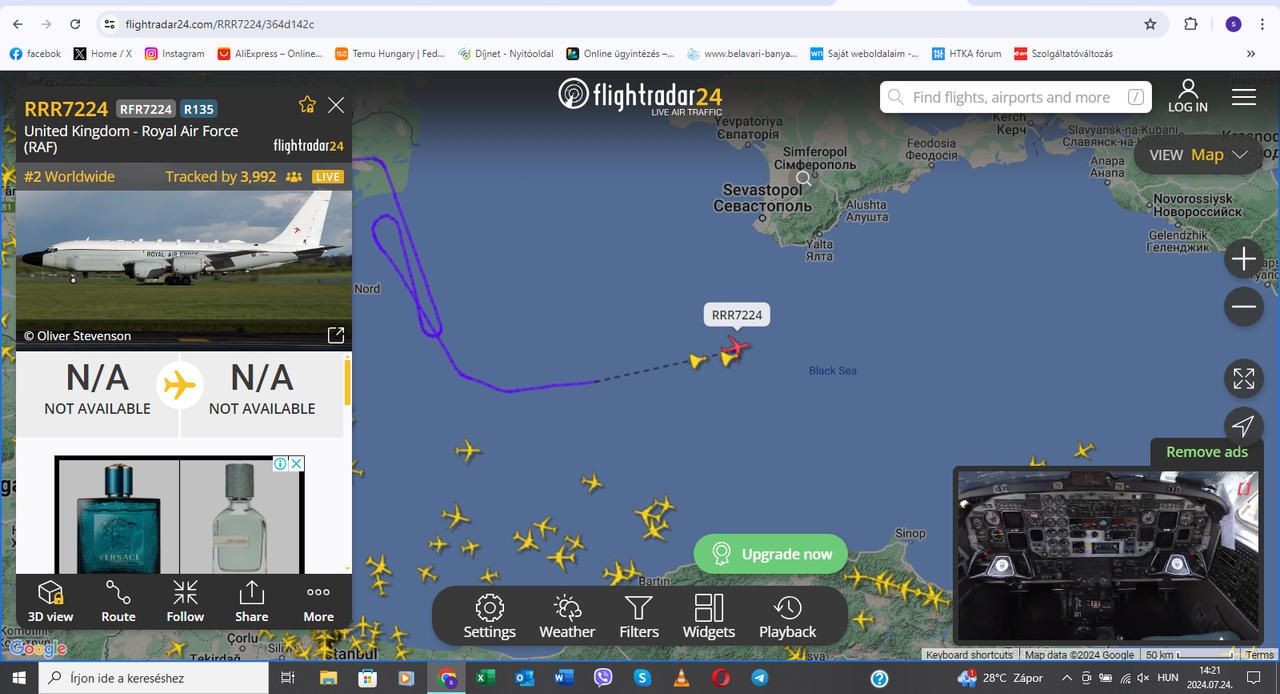
Task: Click the Follow aircraft button
Action: pos(185,601)
